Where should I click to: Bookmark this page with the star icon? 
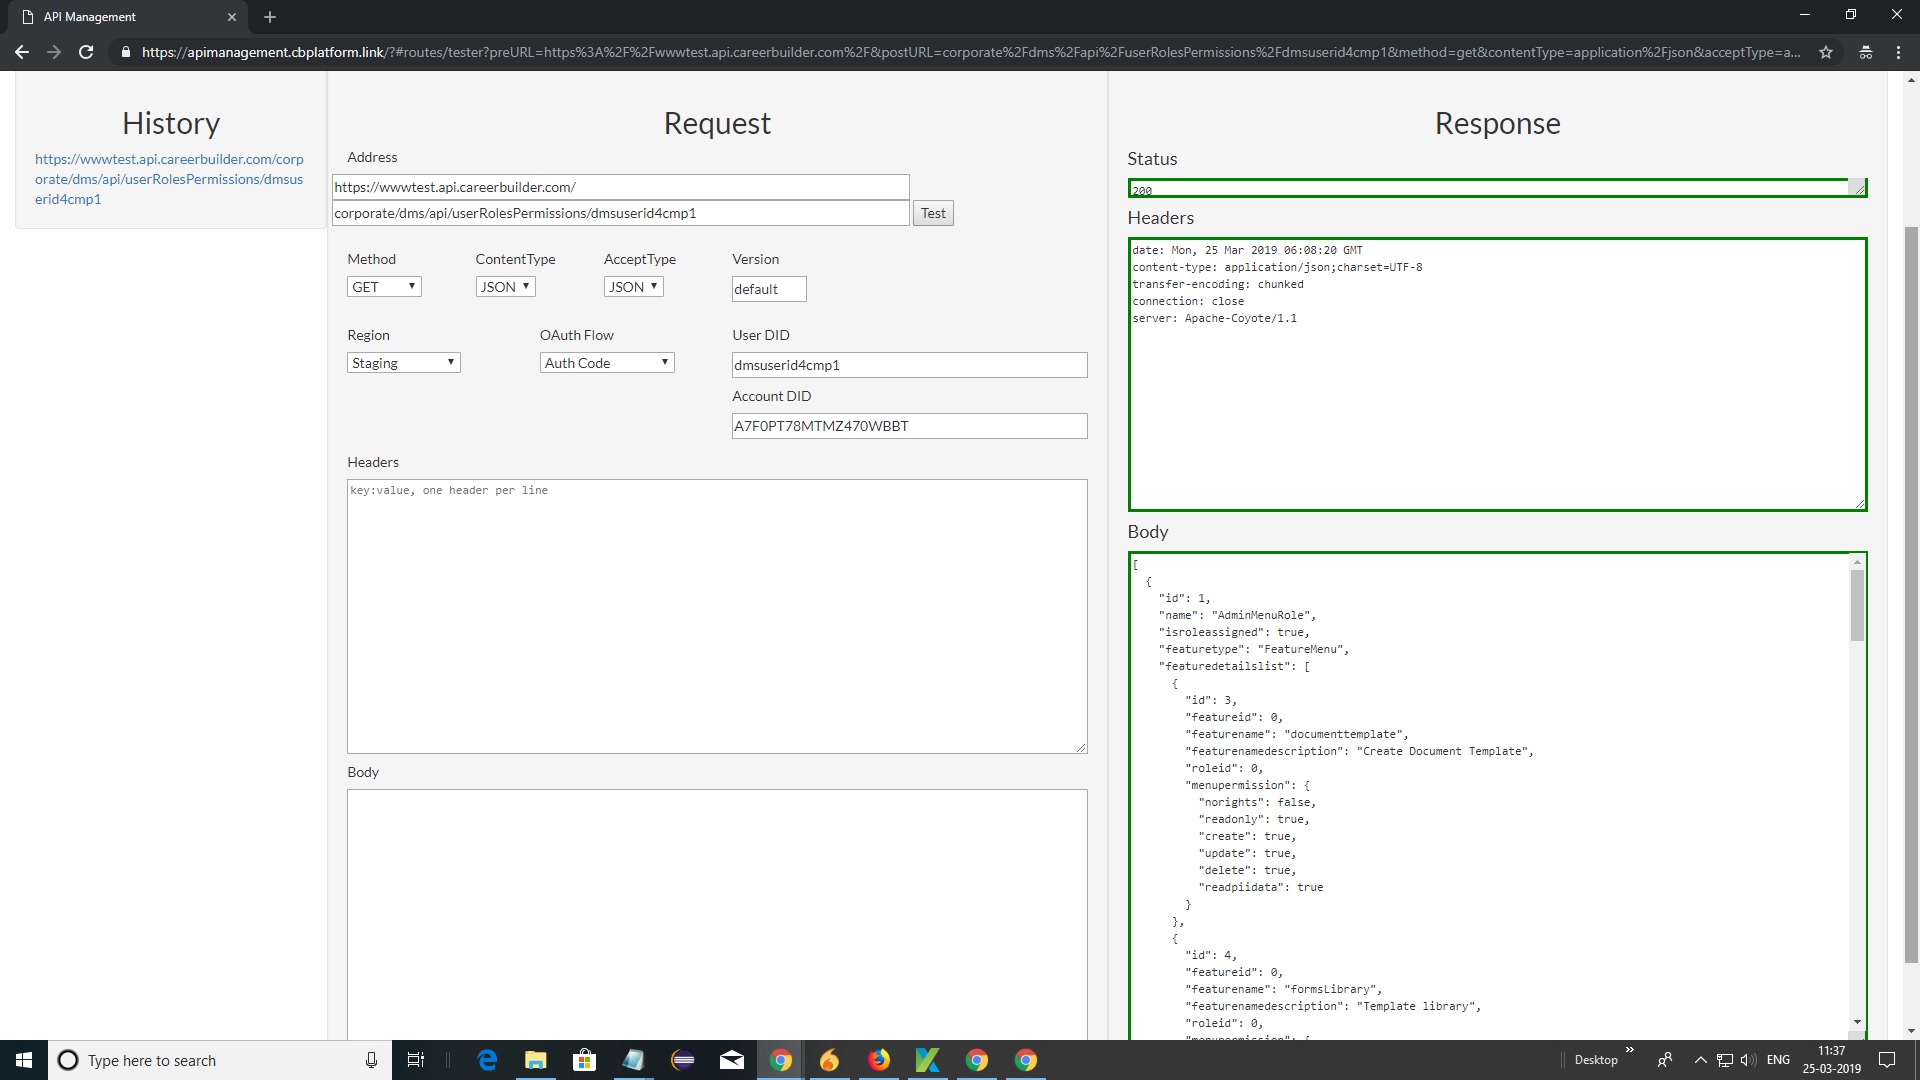pos(1826,52)
